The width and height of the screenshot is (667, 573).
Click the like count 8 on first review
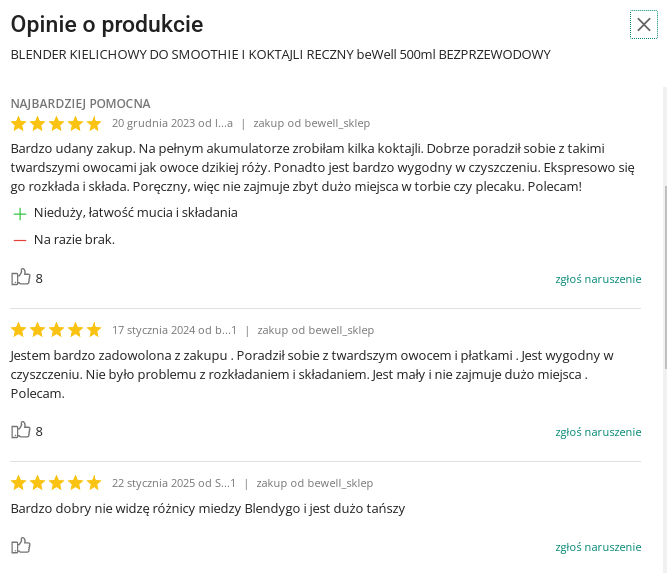(x=39, y=279)
